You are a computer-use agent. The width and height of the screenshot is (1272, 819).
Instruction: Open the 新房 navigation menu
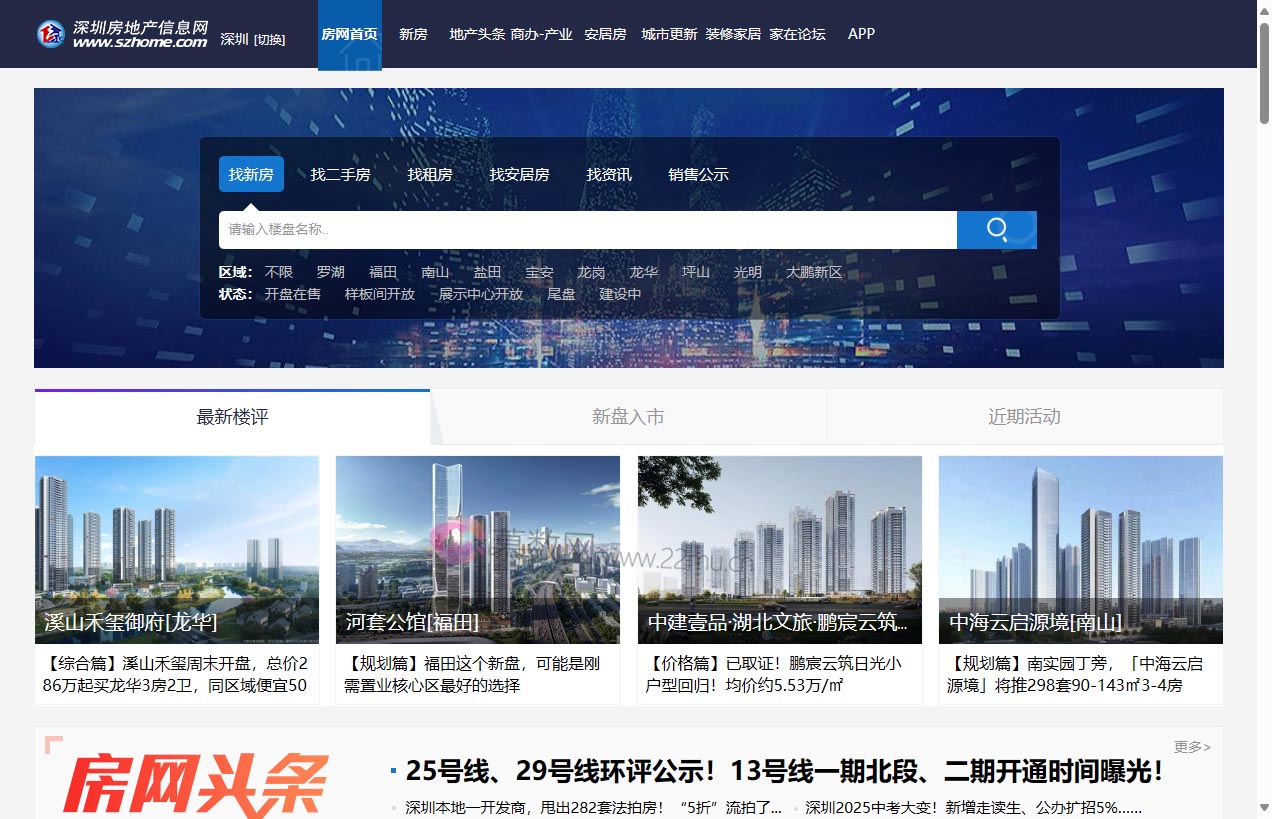(413, 33)
